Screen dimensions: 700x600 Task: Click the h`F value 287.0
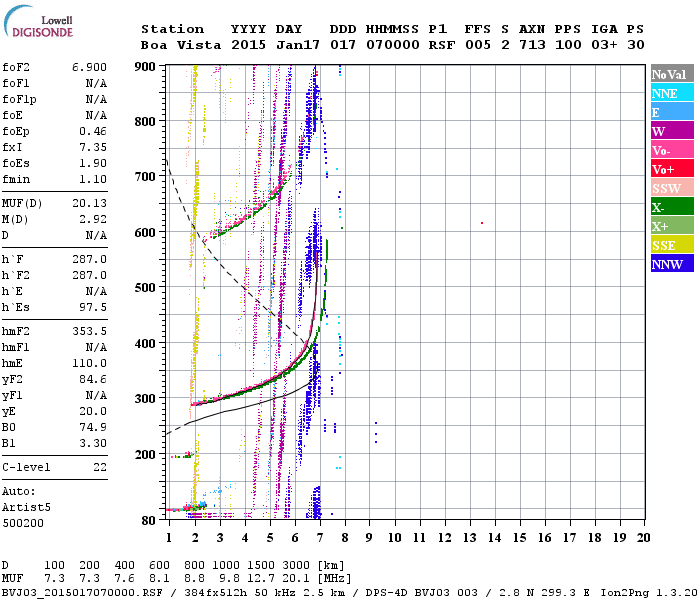pos(89,259)
